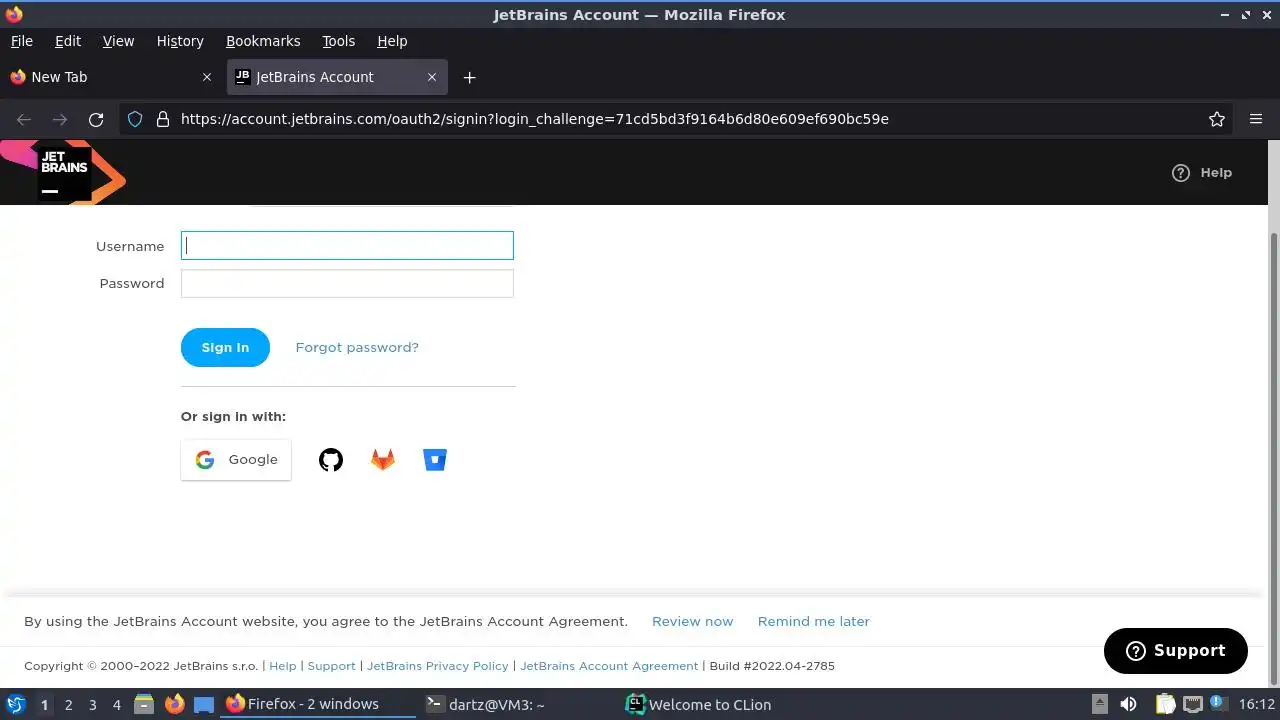Switch to dartz@VM3 terminal window
The width and height of the screenshot is (1280, 720).
pos(517,704)
